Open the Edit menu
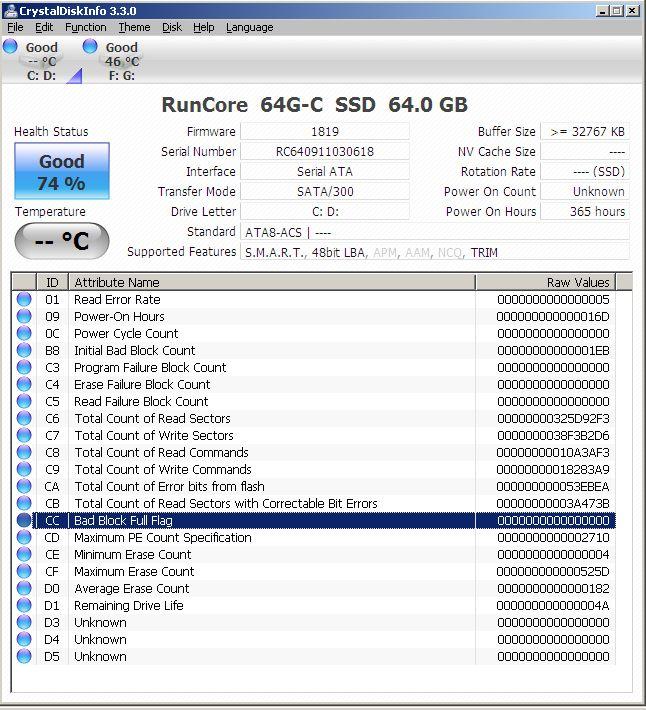This screenshot has width=646, height=710. pyautogui.click(x=44, y=27)
